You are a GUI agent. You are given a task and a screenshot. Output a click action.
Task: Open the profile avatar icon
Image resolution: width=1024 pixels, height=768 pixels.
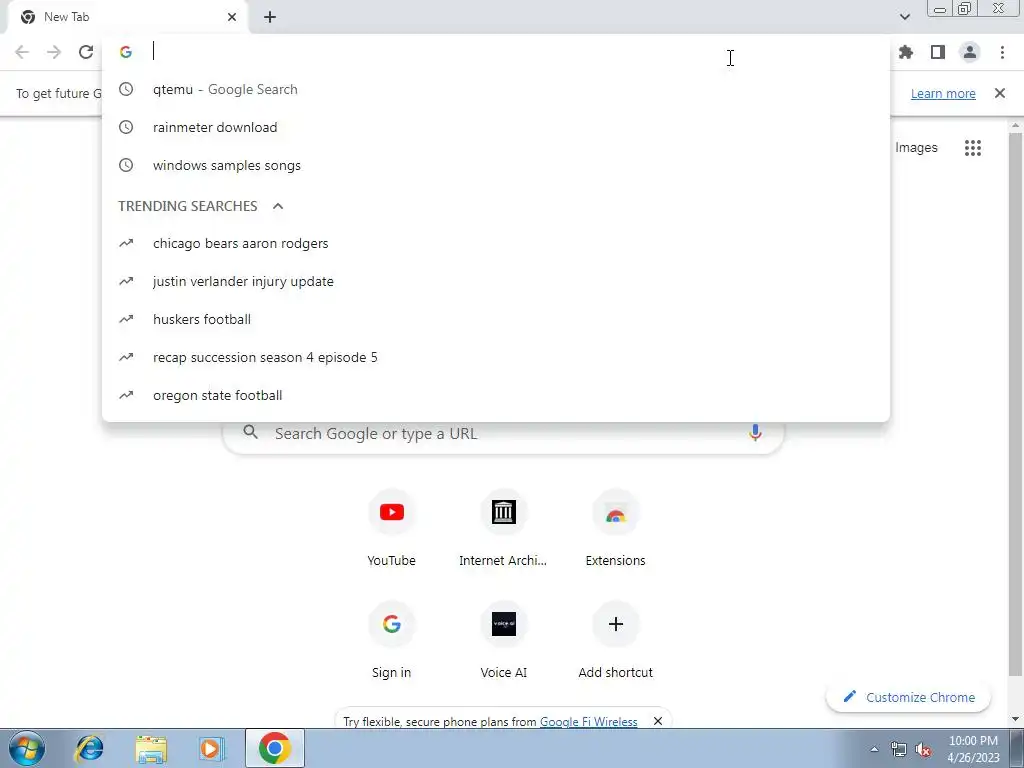pos(970,52)
